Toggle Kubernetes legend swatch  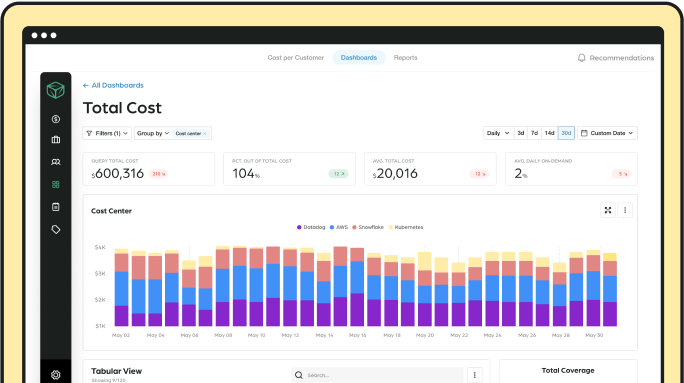click(390, 227)
